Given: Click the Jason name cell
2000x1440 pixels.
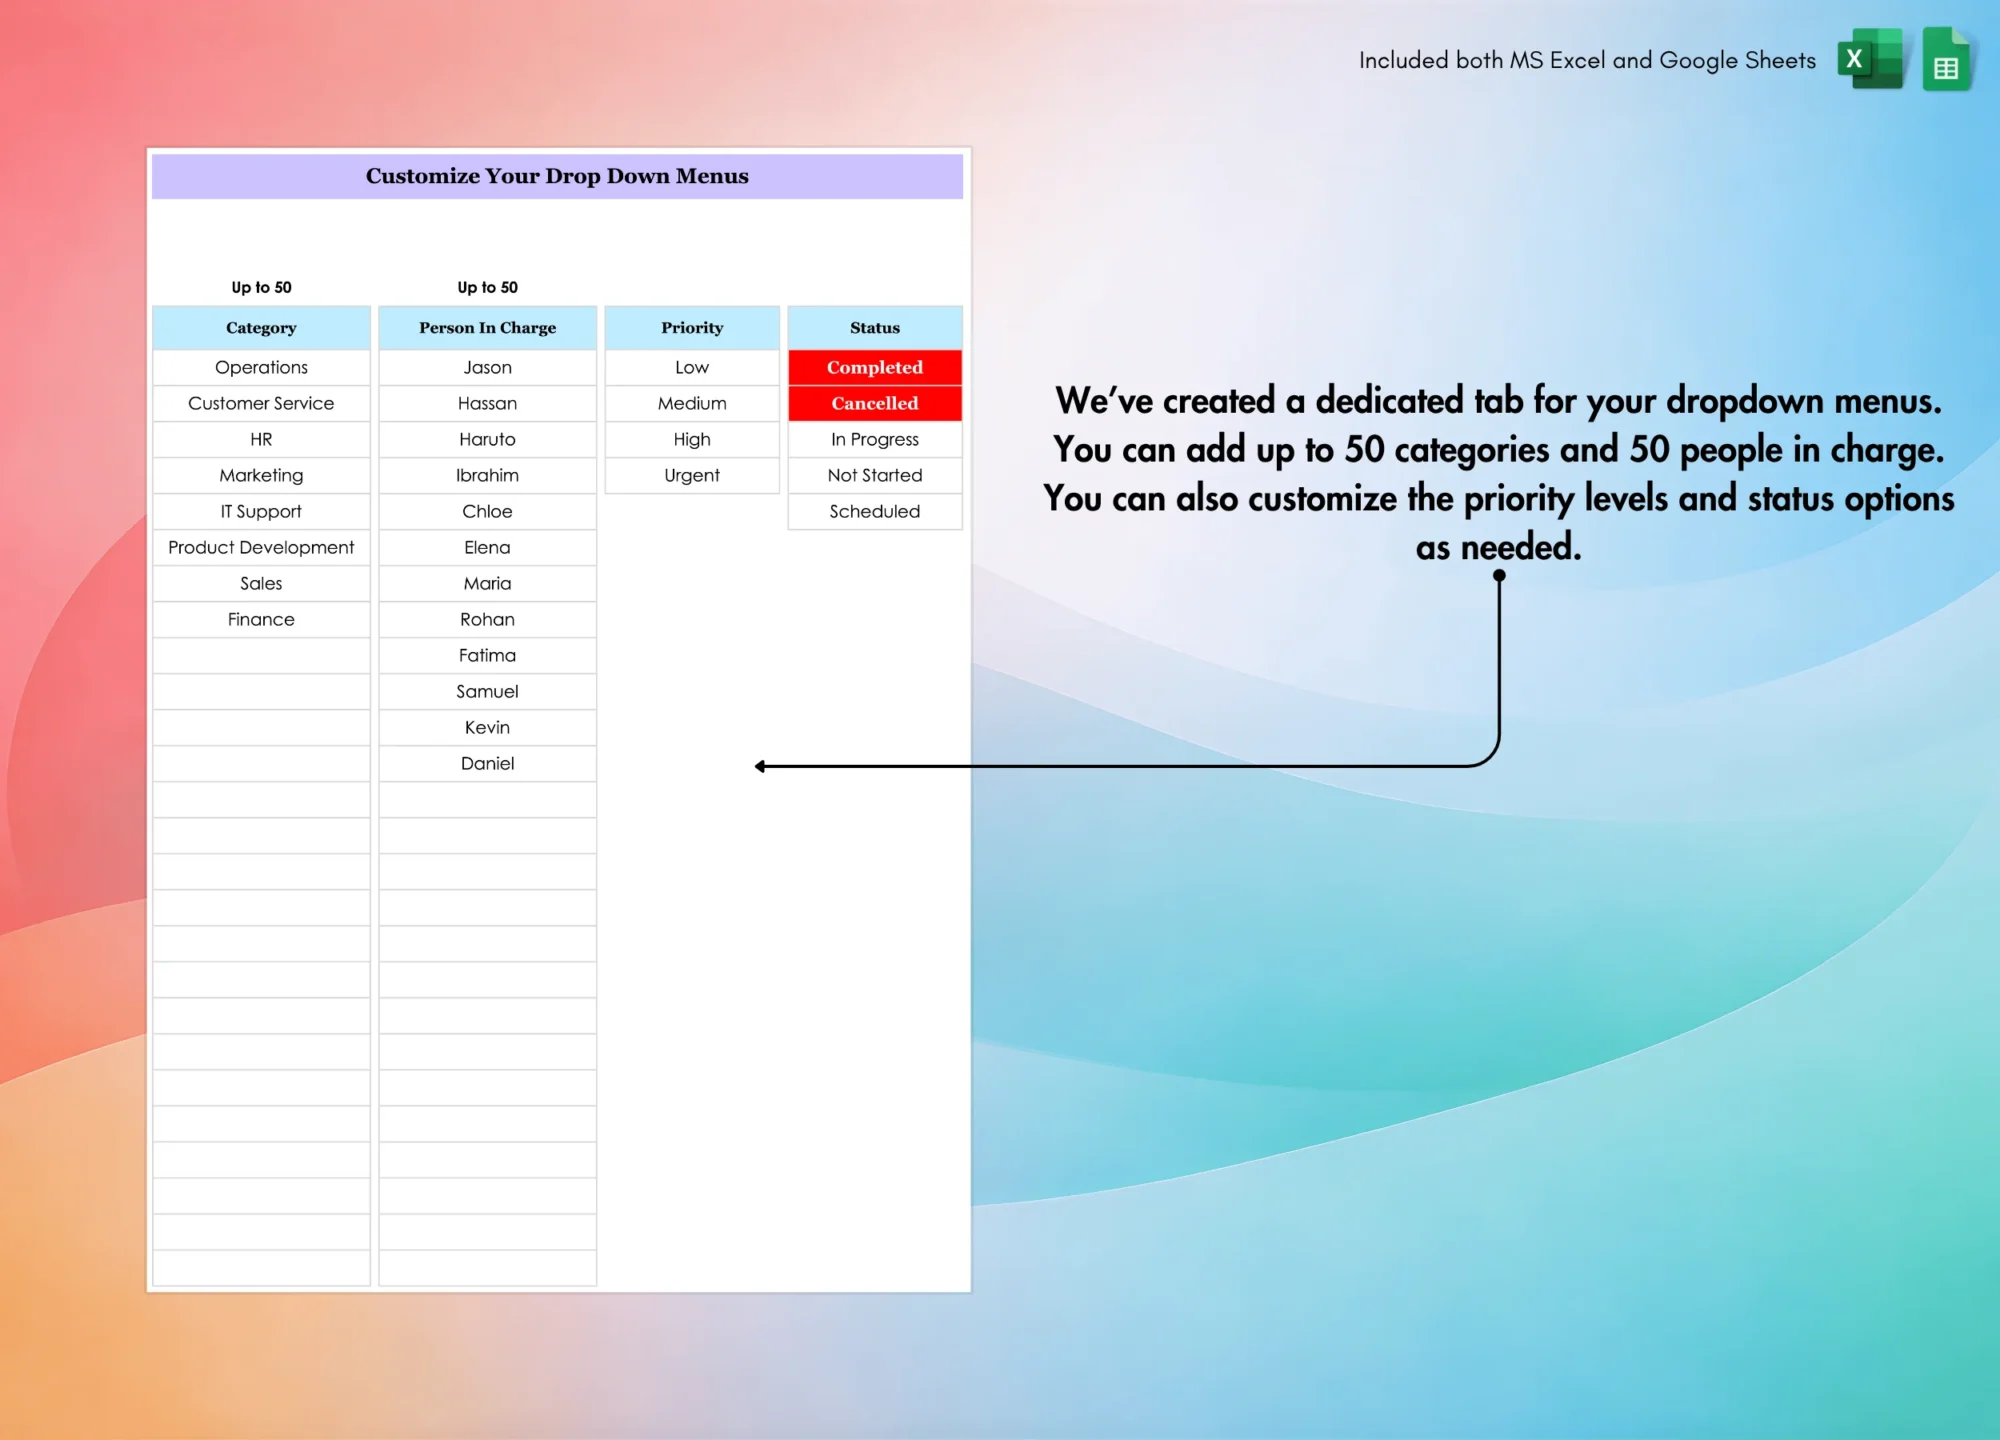Looking at the screenshot, I should 487,367.
